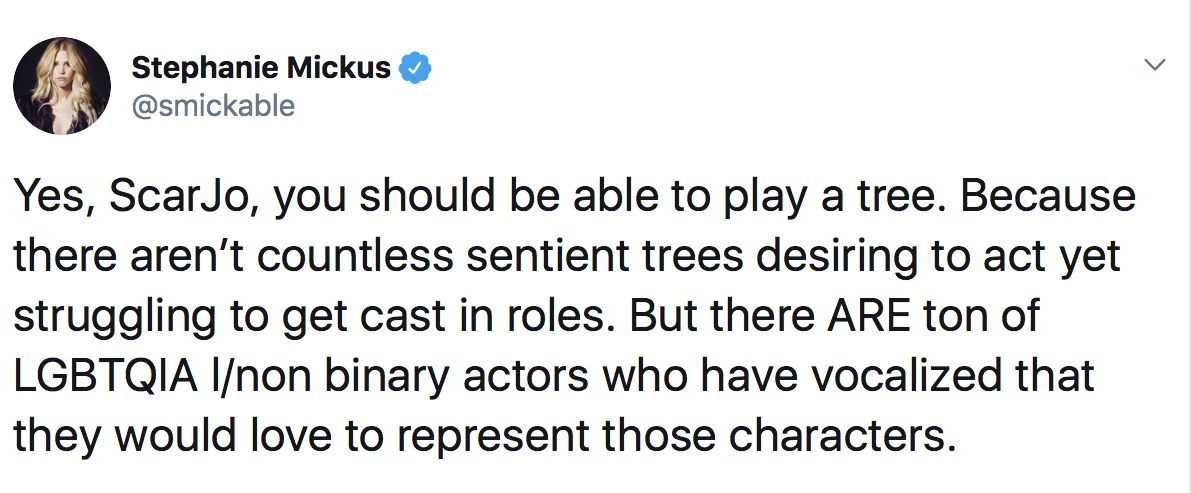Expand the tweet options chevron
1191x493 pixels.
(x=1154, y=65)
